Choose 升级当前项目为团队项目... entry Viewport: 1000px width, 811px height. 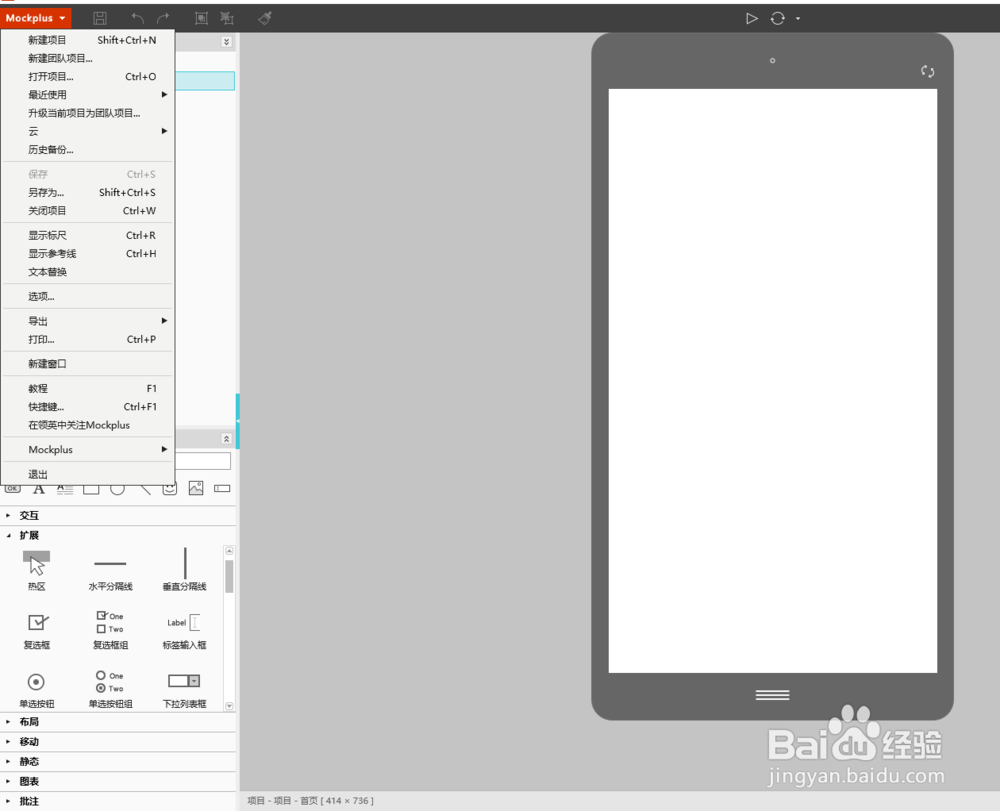(88, 113)
